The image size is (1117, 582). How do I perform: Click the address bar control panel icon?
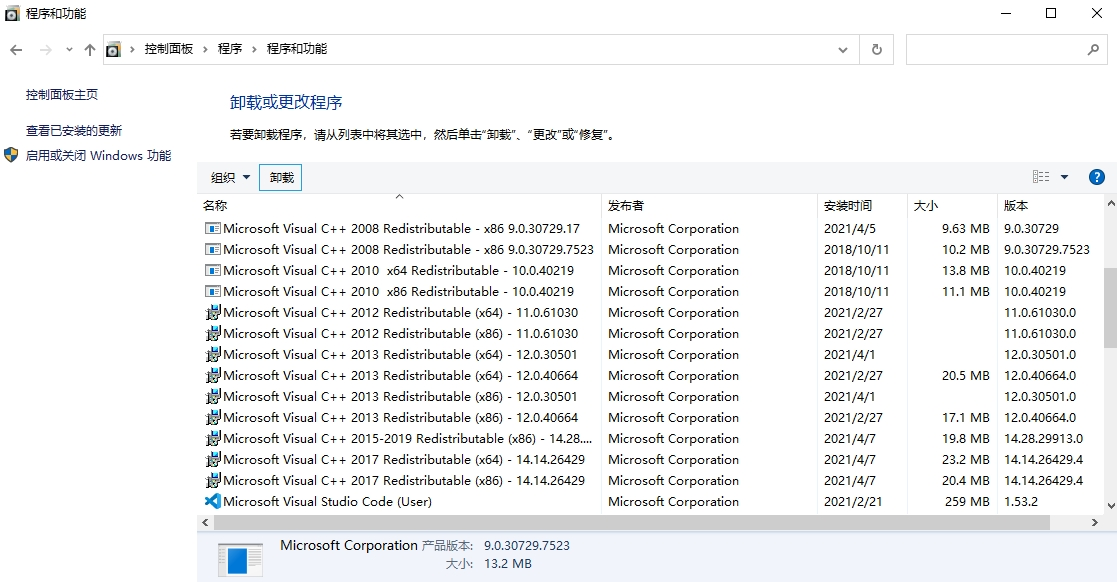[x=113, y=50]
